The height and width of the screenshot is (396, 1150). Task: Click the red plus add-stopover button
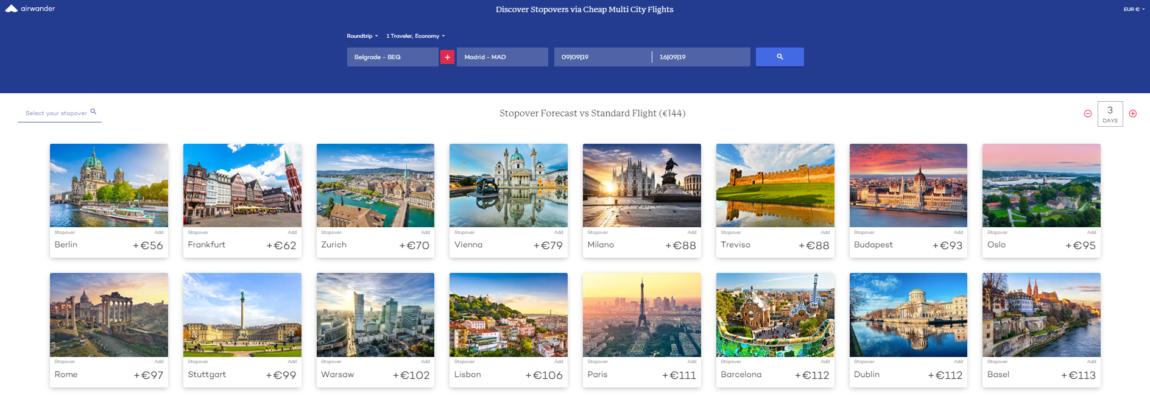447,57
